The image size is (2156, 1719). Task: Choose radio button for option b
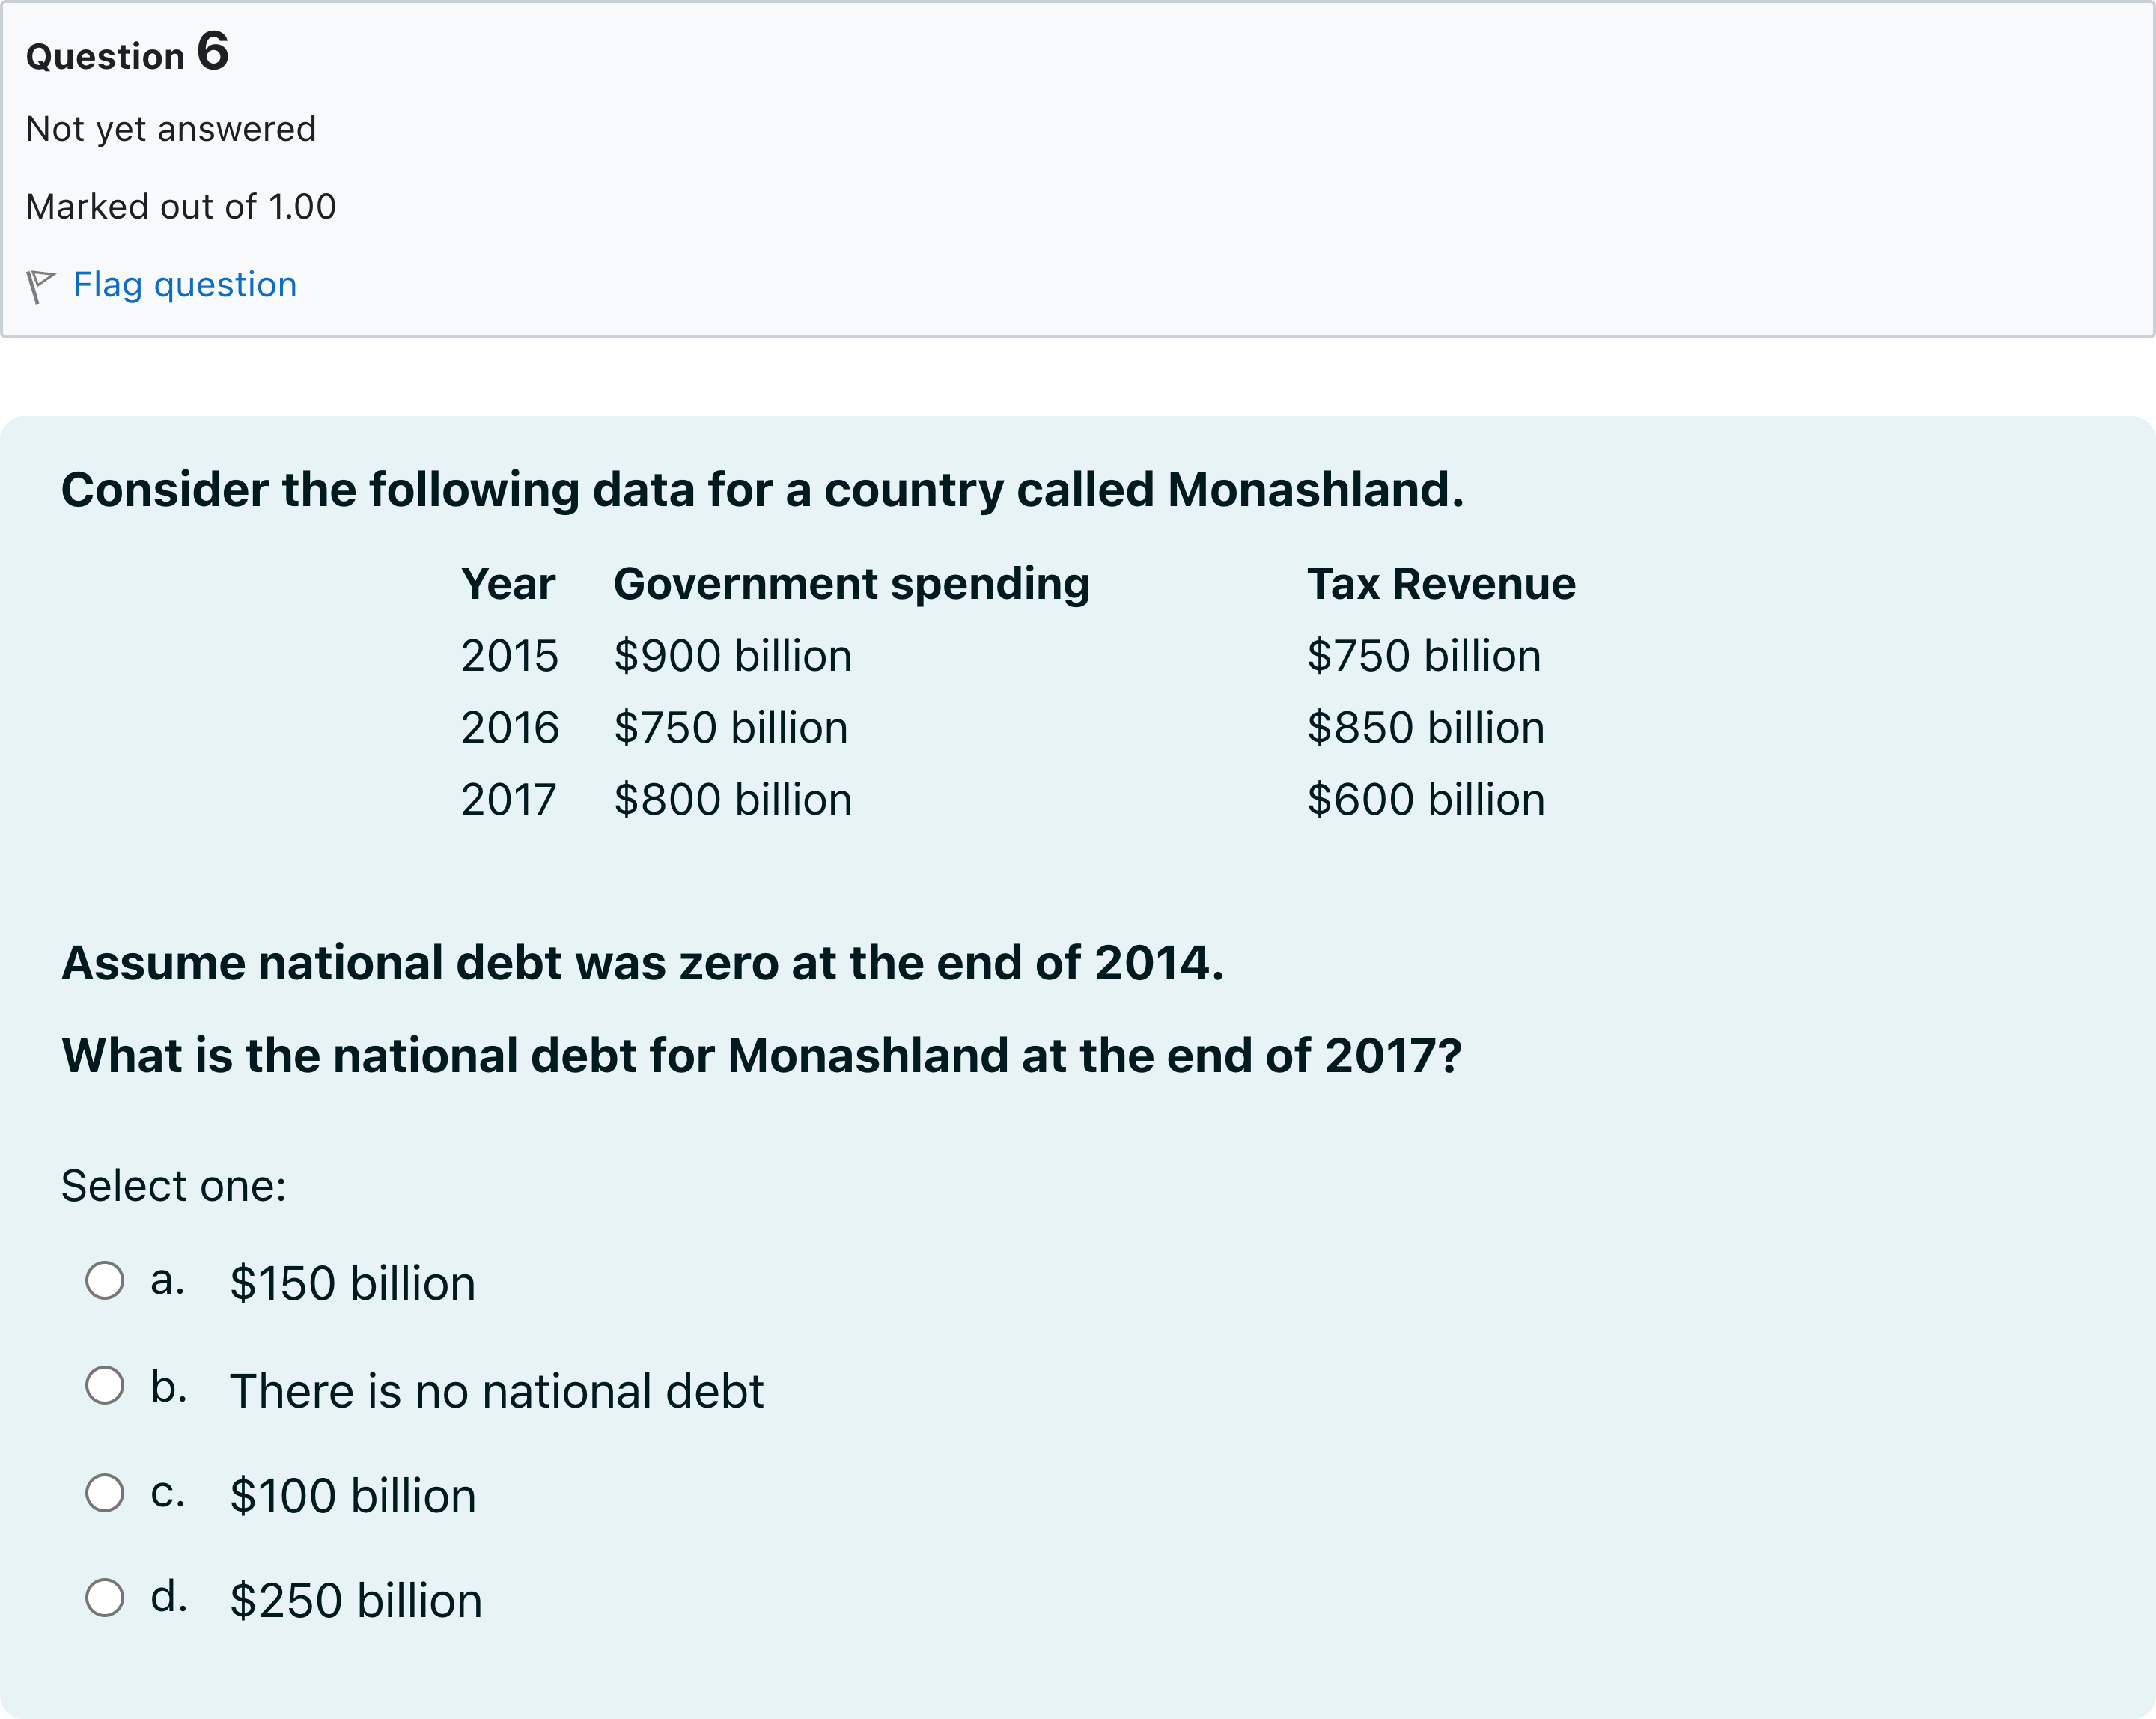pyautogui.click(x=105, y=1386)
